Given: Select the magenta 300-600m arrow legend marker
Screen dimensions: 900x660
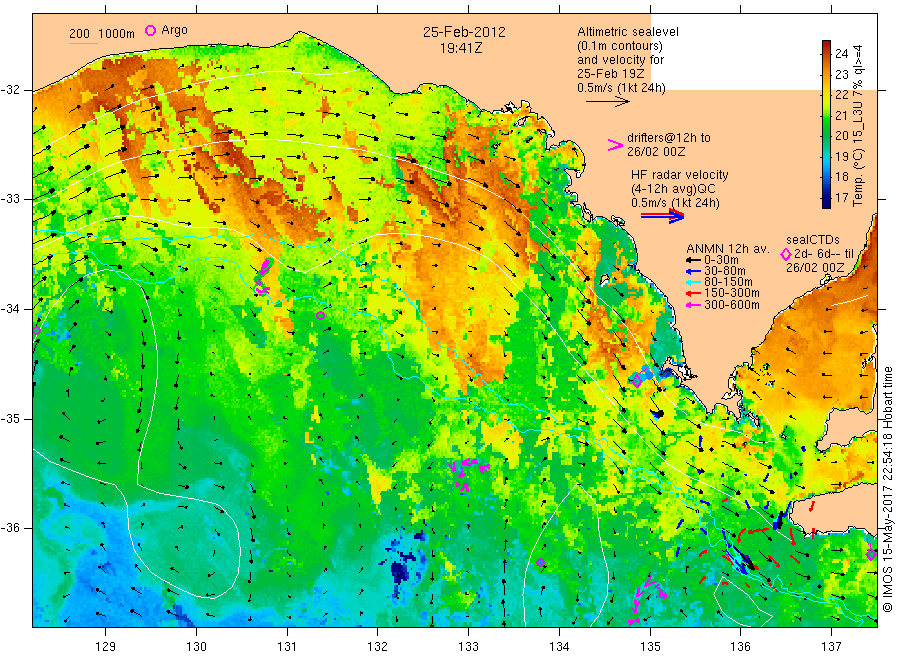Looking at the screenshot, I should click(x=693, y=305).
